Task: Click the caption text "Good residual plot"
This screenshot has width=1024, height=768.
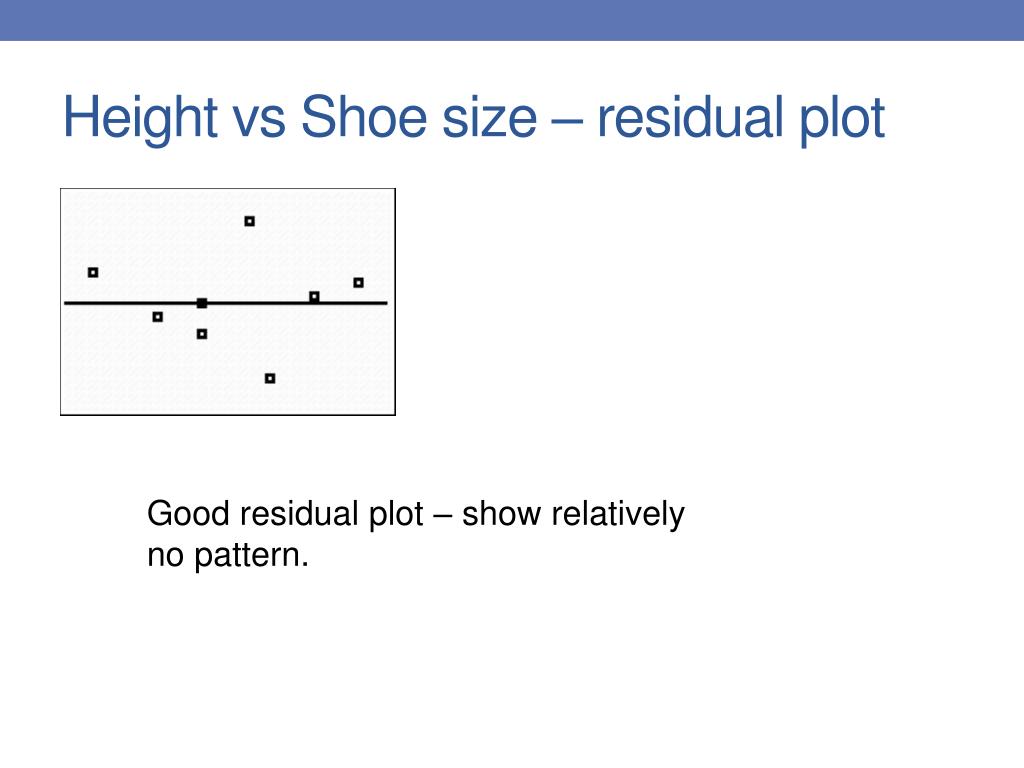Action: tap(285, 514)
